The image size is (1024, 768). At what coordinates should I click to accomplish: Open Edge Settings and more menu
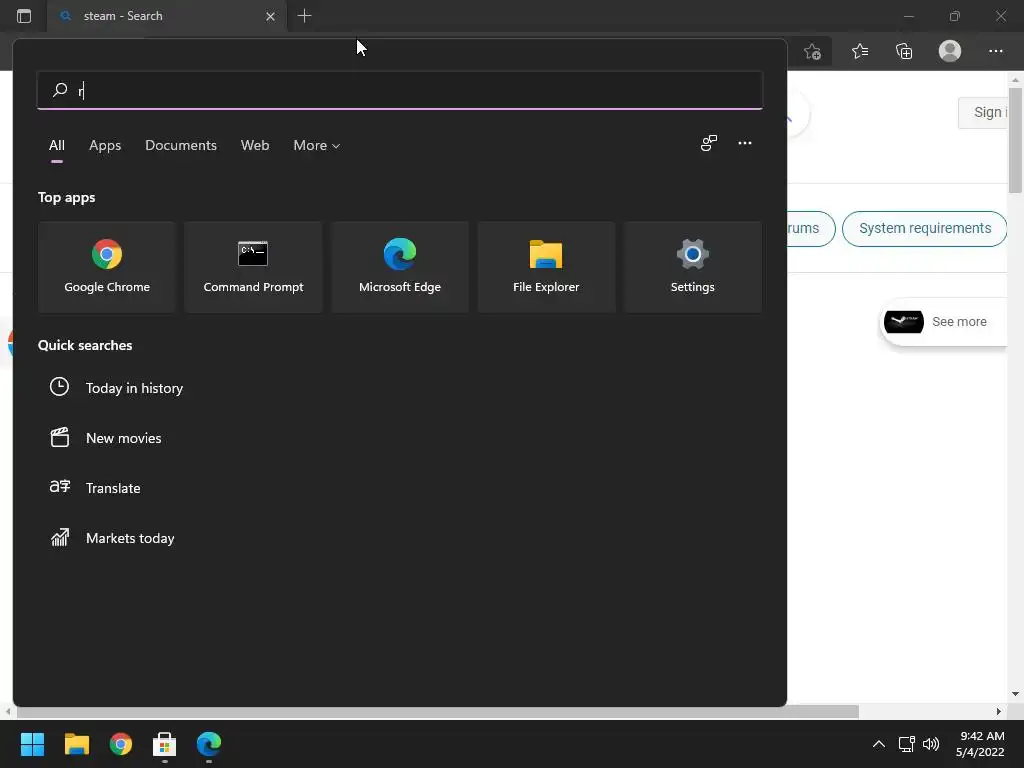(x=995, y=51)
